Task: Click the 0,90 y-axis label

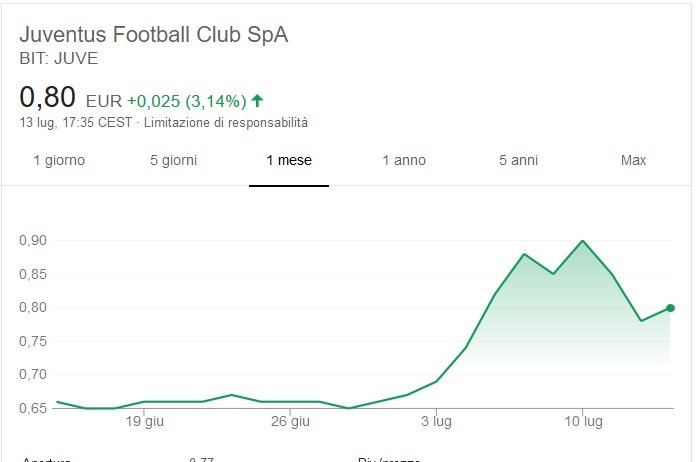Action: [33, 241]
